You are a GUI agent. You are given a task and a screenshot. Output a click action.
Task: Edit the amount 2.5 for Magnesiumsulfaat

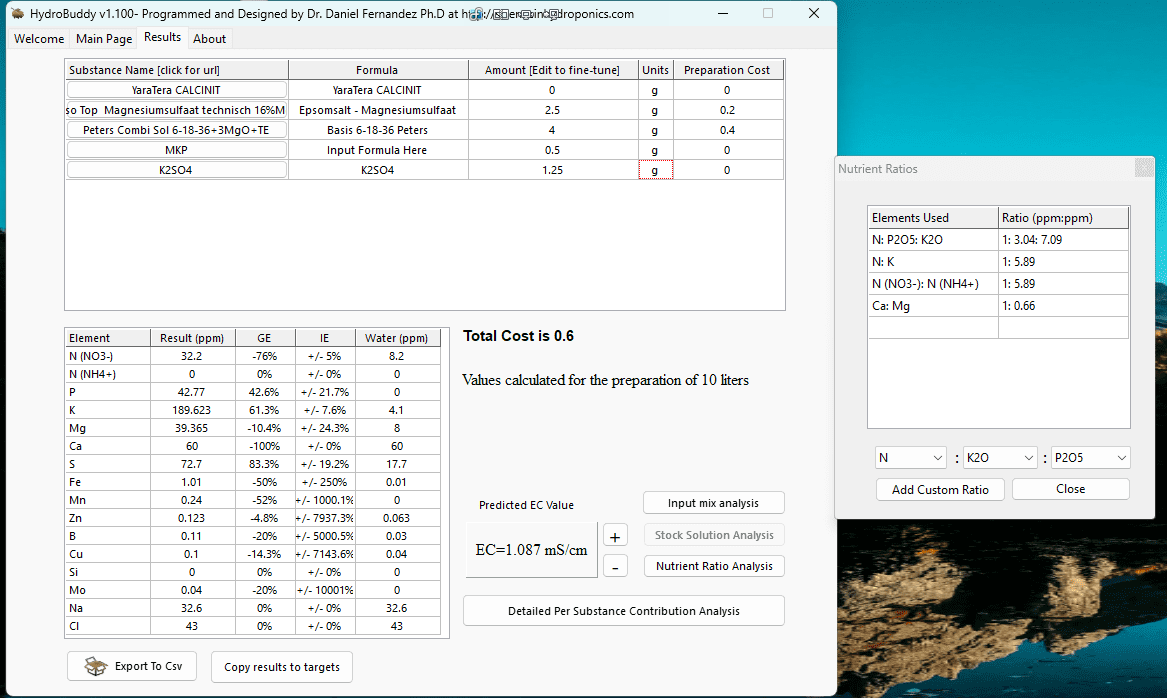[x=552, y=110]
